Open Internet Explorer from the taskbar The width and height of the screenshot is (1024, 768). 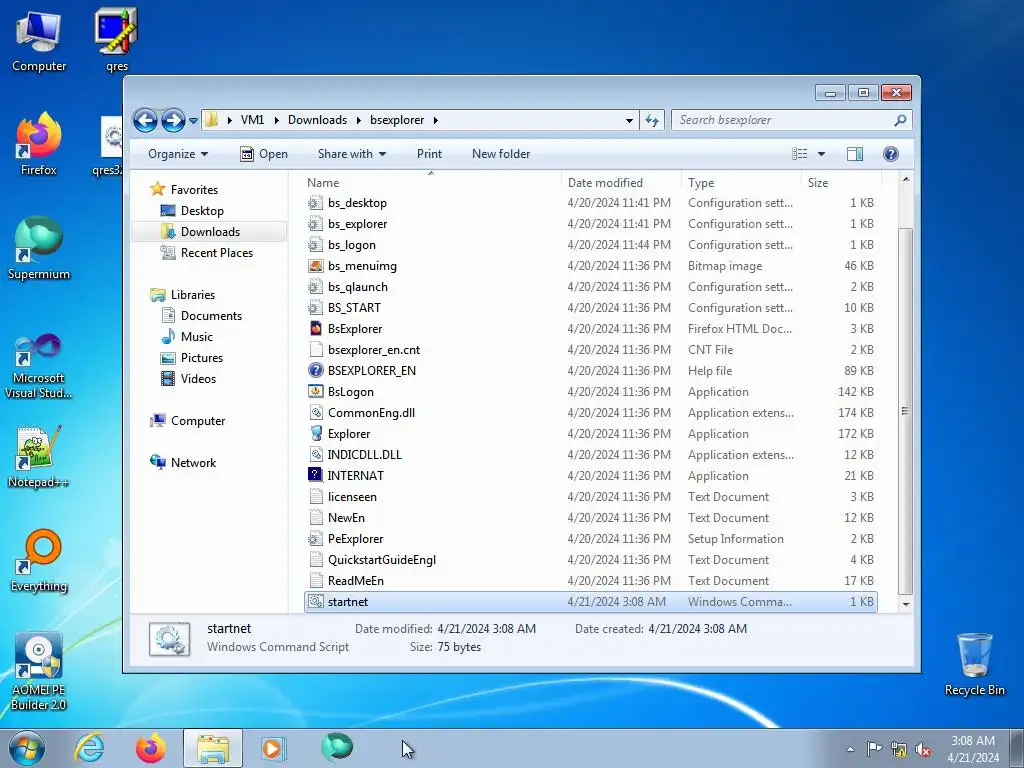point(89,748)
